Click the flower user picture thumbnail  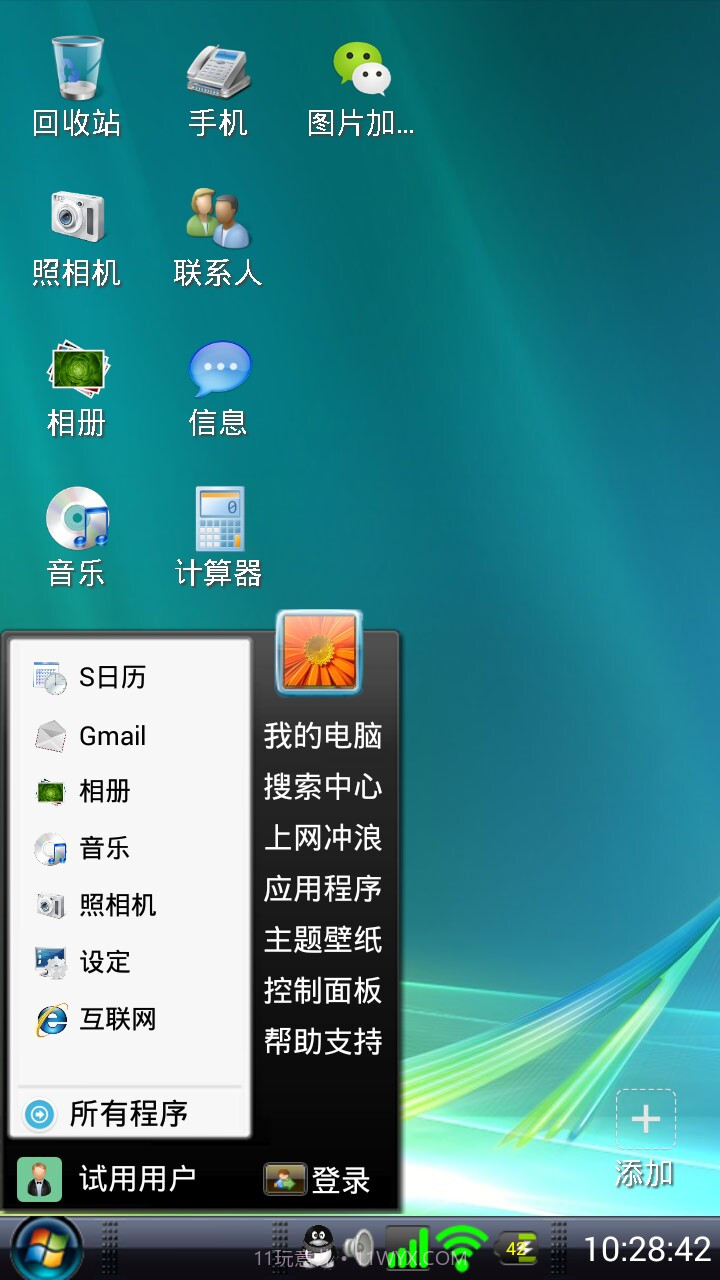[320, 652]
